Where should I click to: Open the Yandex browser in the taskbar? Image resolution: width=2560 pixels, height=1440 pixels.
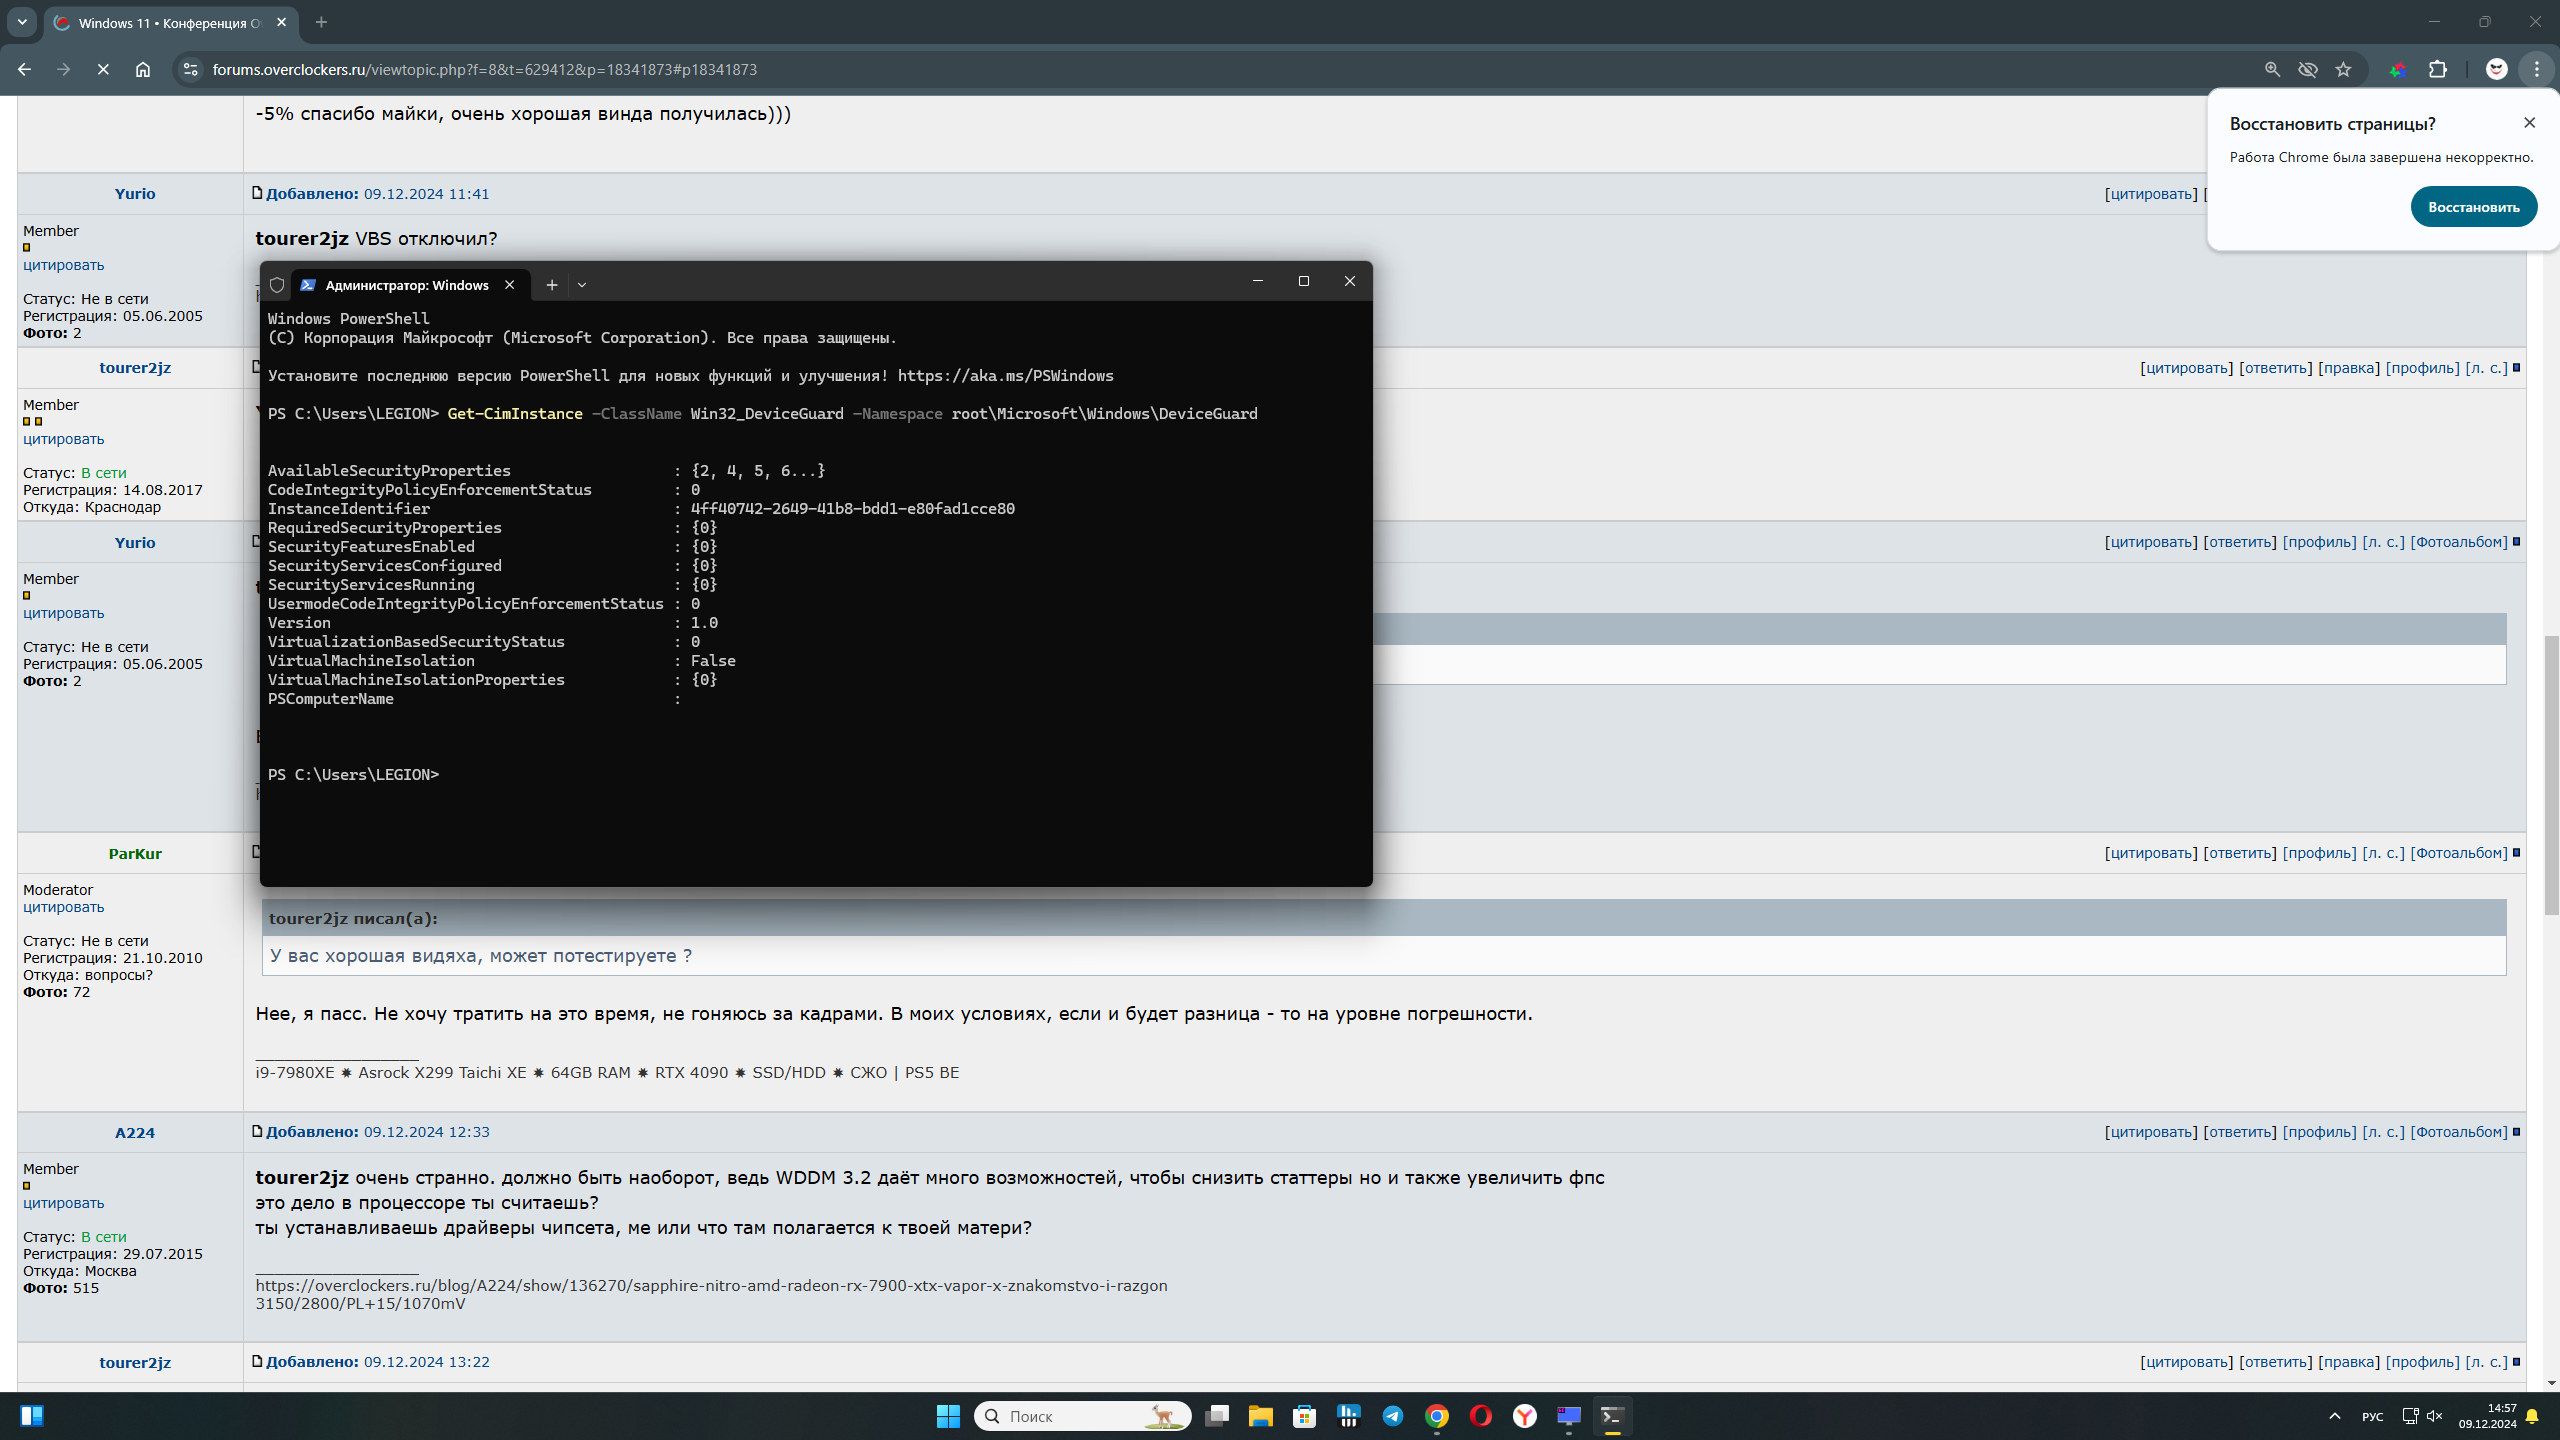[x=1524, y=1416]
